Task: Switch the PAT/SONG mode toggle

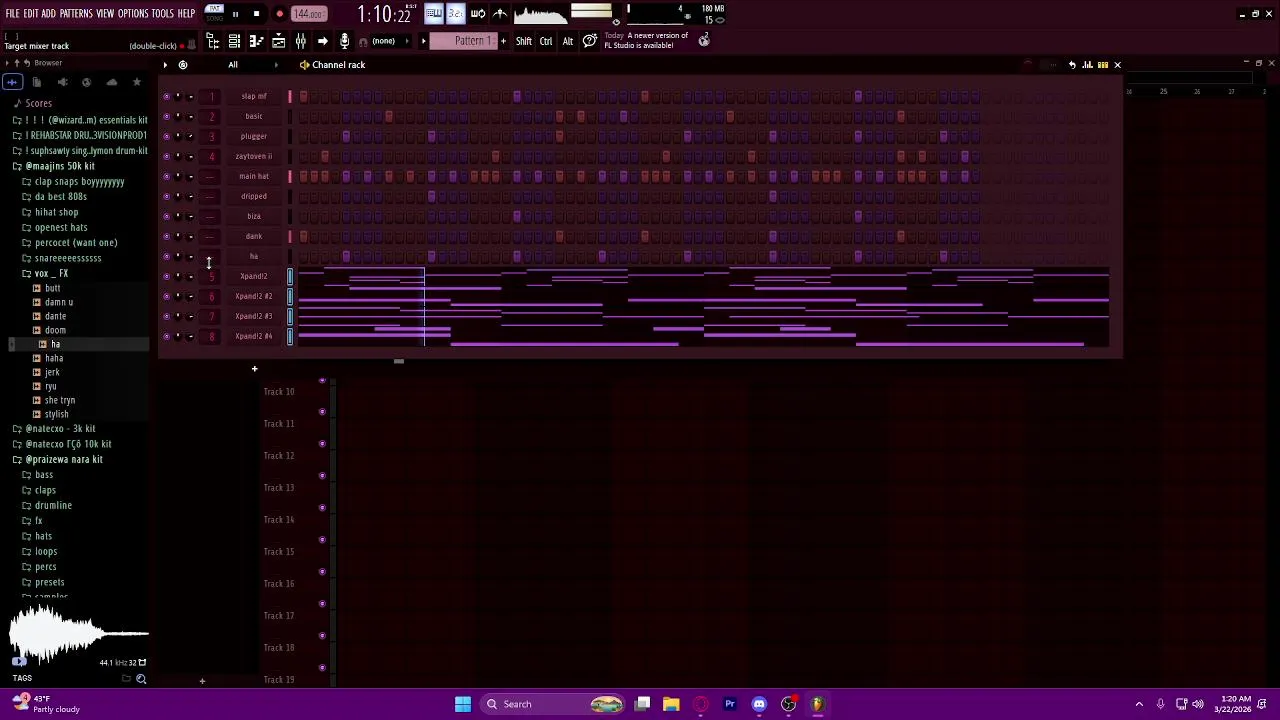Action: [214, 13]
